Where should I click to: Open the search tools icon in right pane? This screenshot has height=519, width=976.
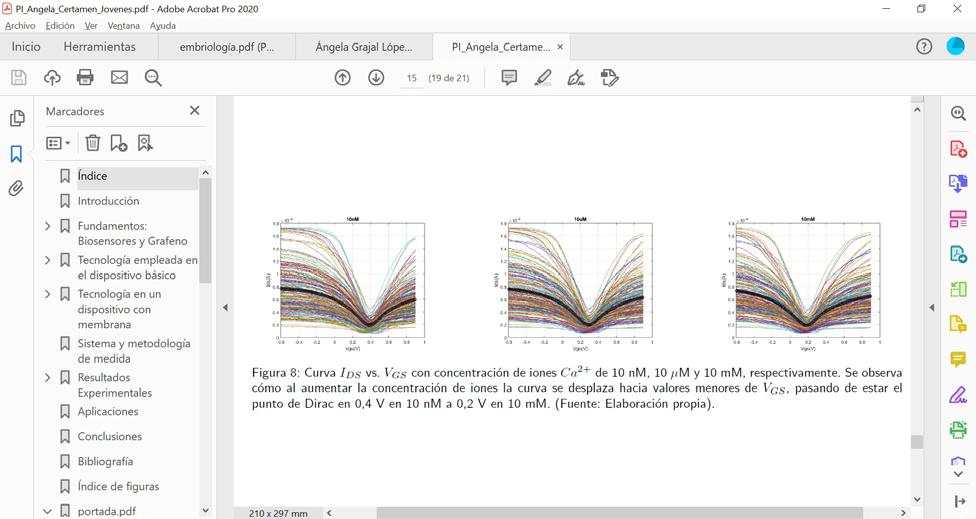[x=959, y=113]
